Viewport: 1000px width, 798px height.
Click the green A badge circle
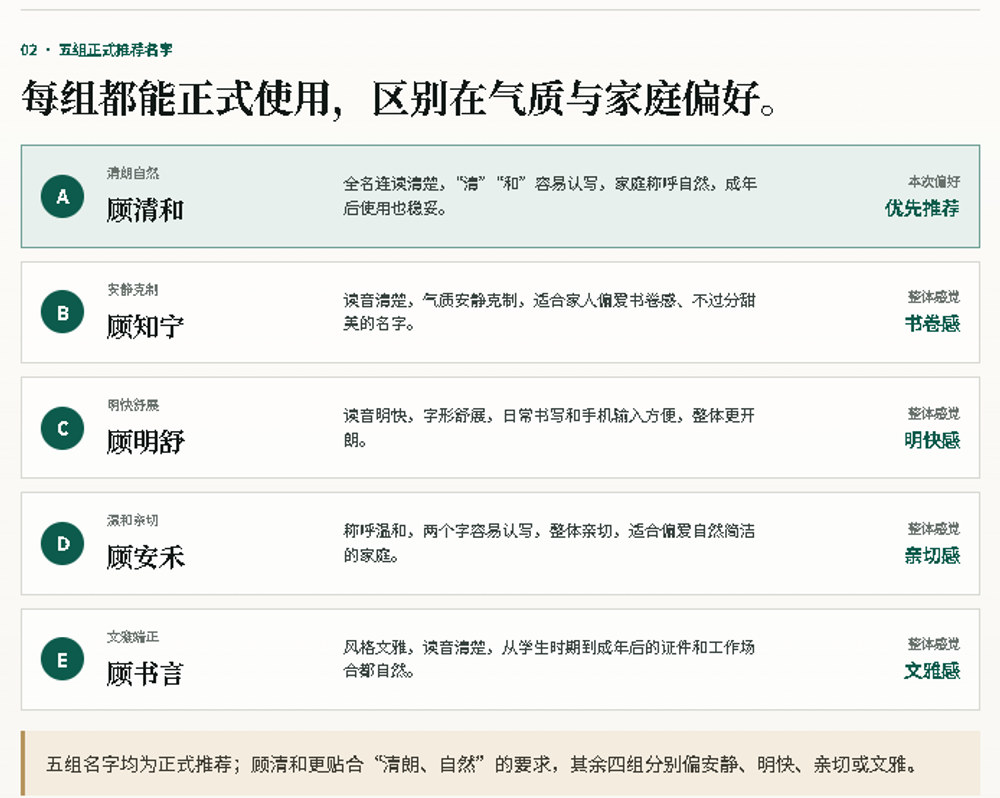[x=62, y=196]
